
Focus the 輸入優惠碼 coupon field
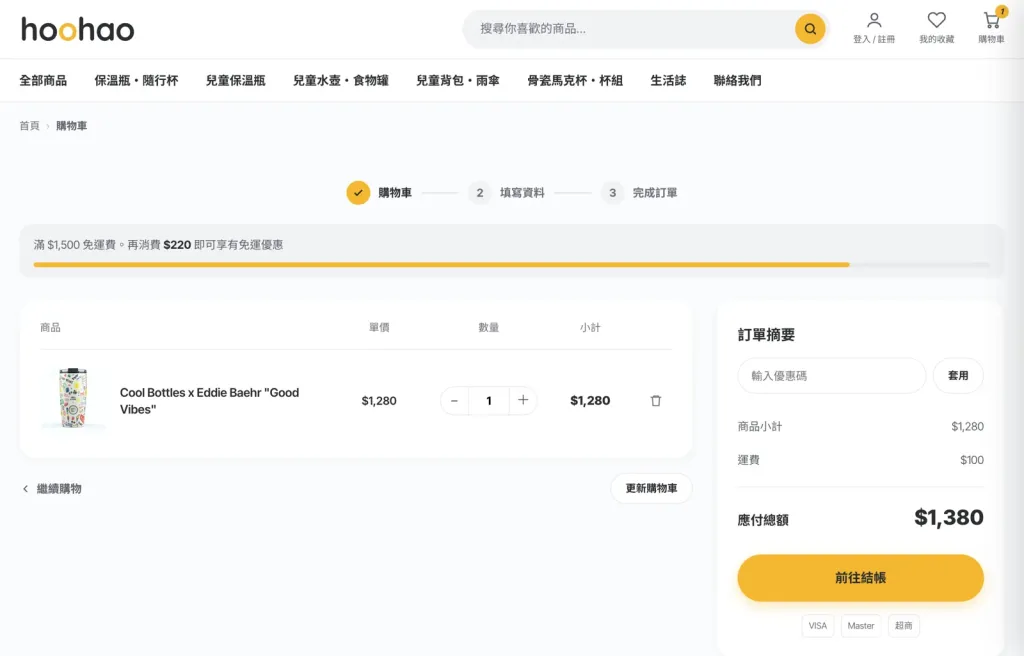[831, 376]
